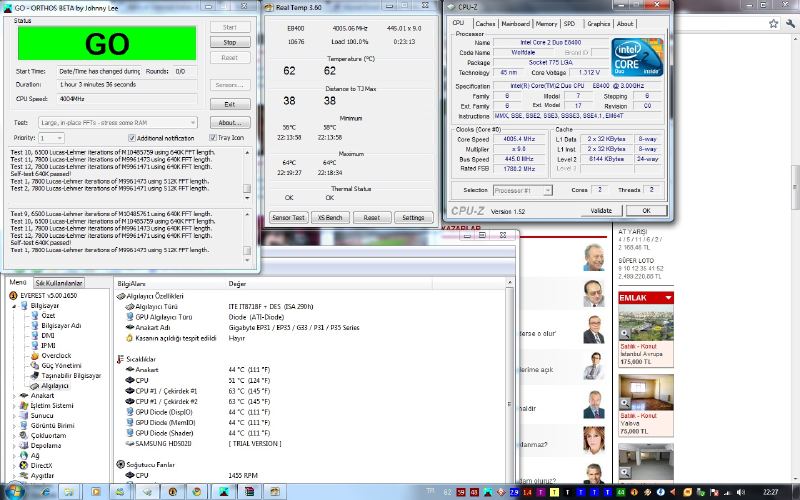
Task: Toggle Tray Icon checkbox in ORTHOS
Action: pyautogui.click(x=213, y=137)
